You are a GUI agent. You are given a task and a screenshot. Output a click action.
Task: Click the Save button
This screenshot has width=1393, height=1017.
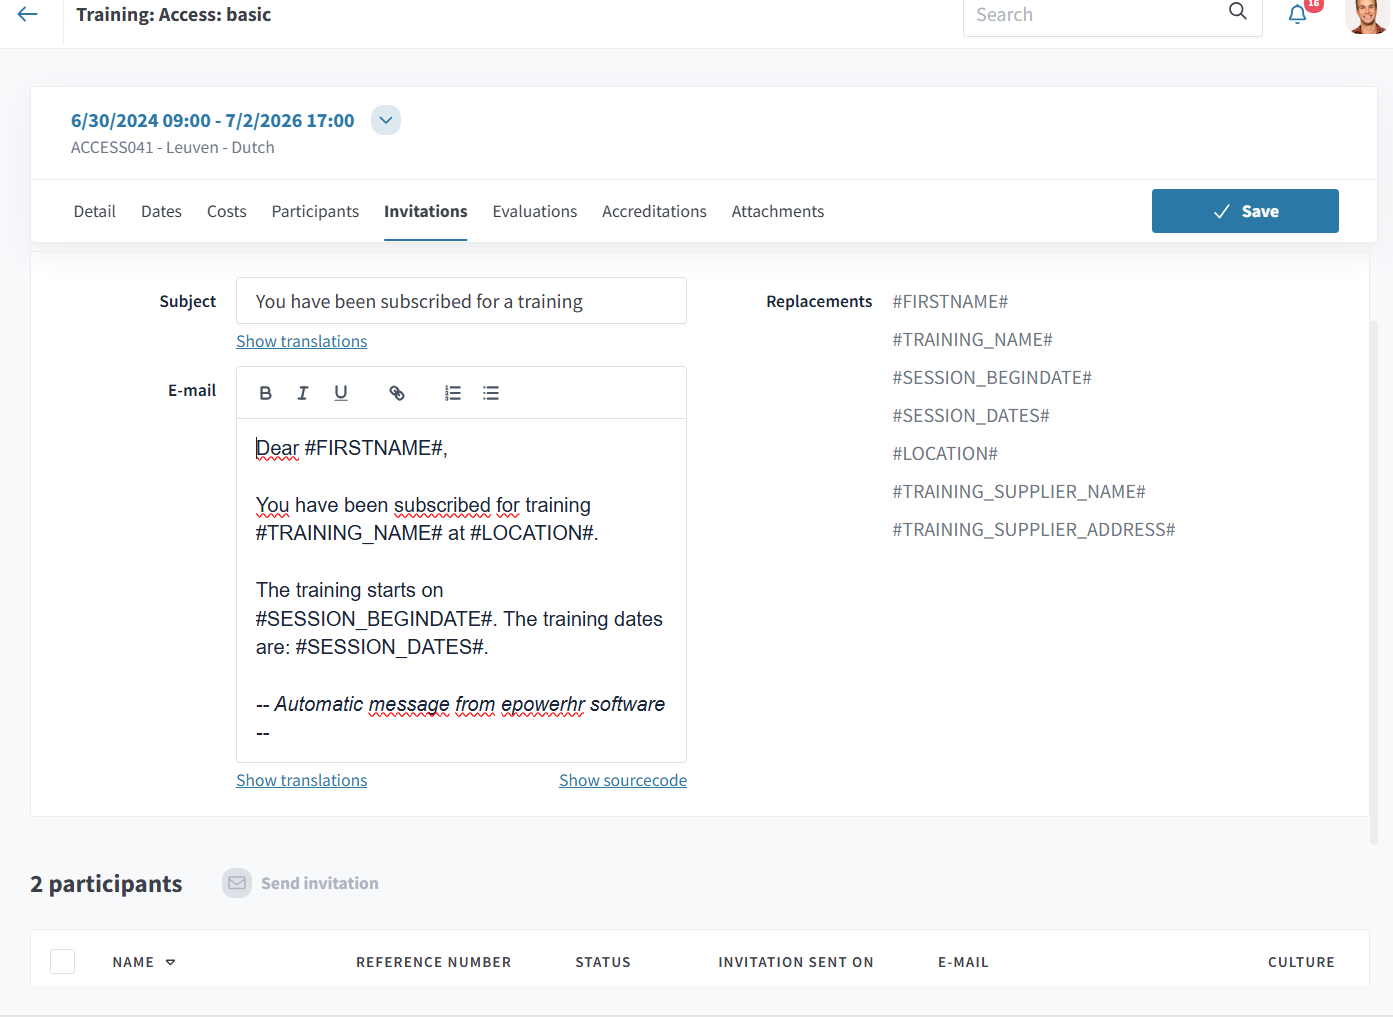click(1245, 211)
